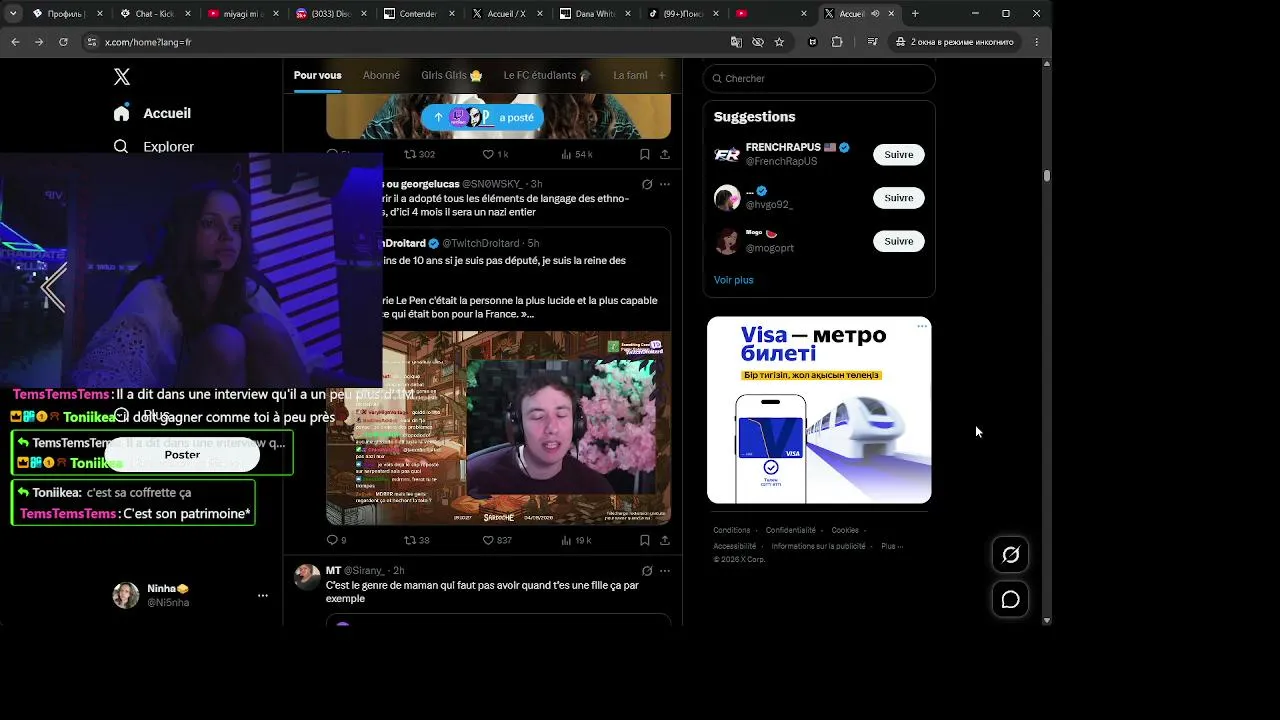Show new posts via 'a posté' pill
This screenshot has width=1280, height=720.
[482, 117]
